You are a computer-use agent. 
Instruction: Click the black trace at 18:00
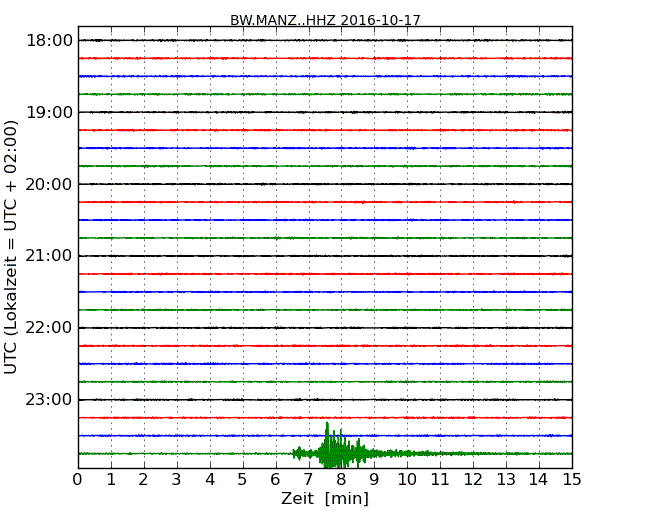tap(325, 40)
